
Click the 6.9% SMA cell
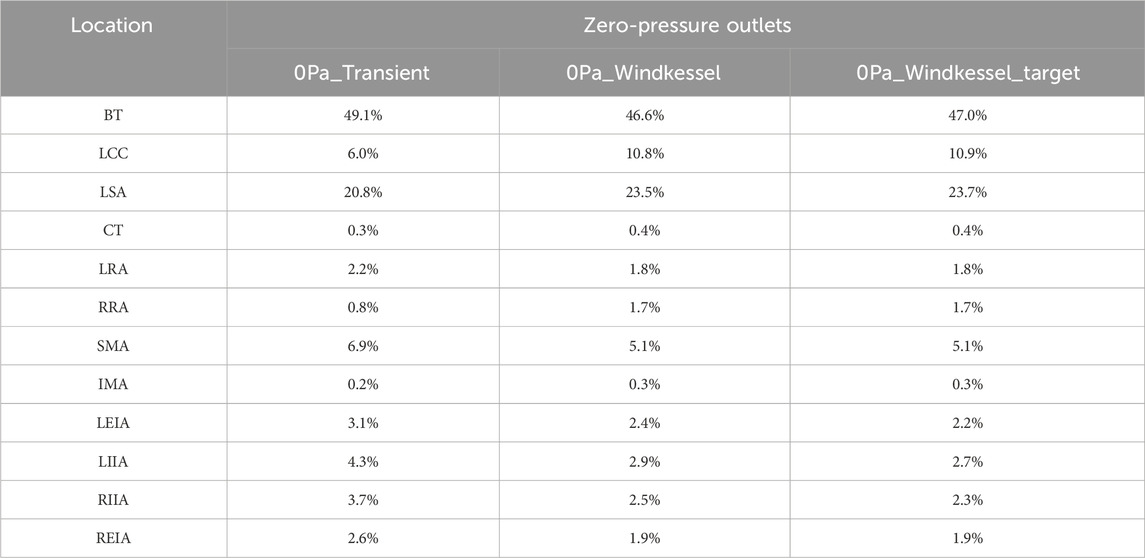tap(362, 346)
